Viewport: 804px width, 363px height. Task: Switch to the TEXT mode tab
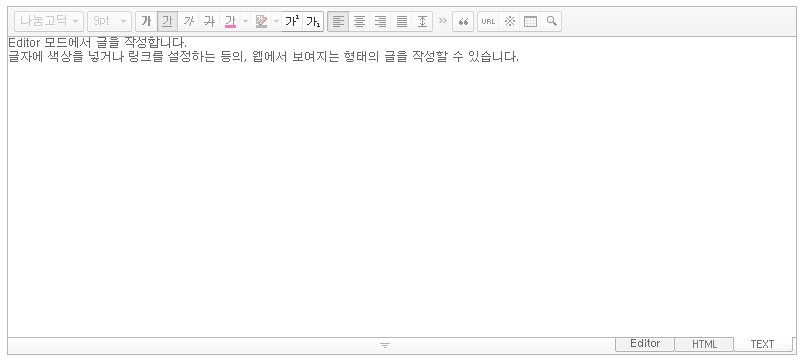(762, 344)
